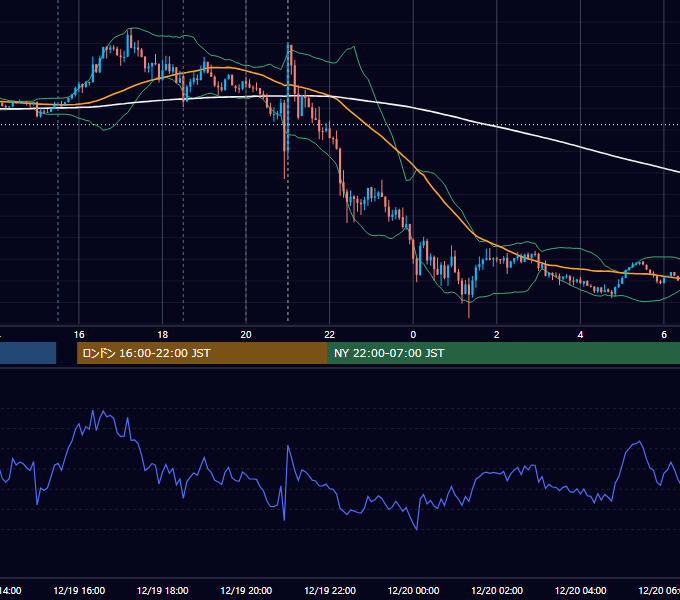Click the 12/19 16:00 date label
Screen dimensions: 680x600
[x=79, y=590]
